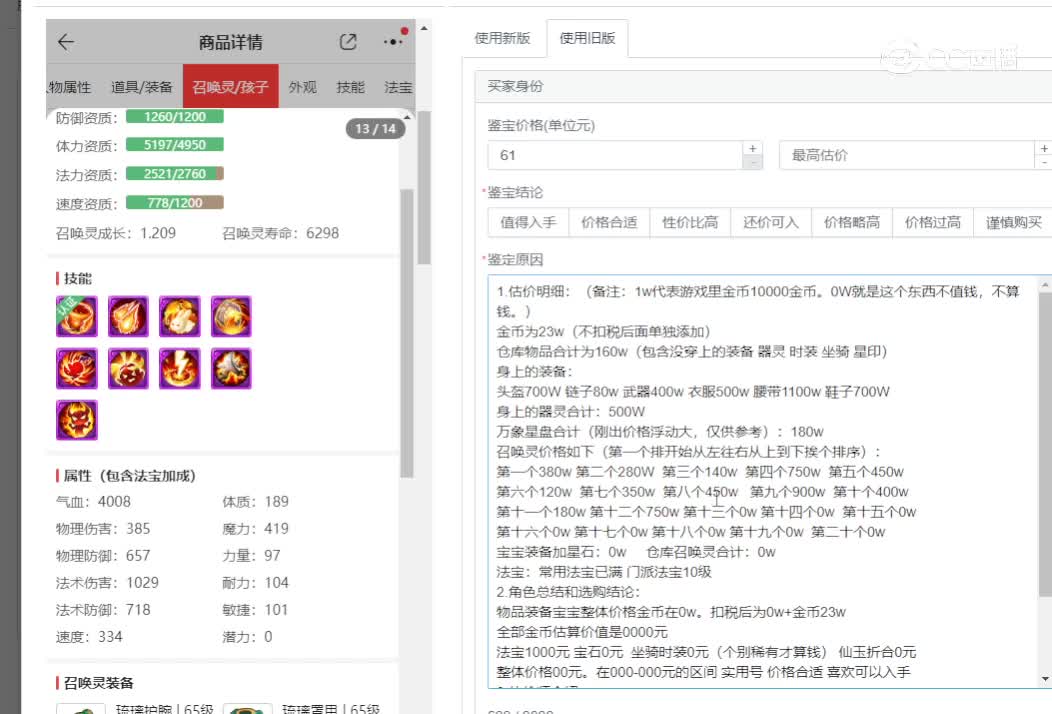The image size is (1052, 714).
Task: Click the 速度资质 bar 778/1200
Action: 175,203
